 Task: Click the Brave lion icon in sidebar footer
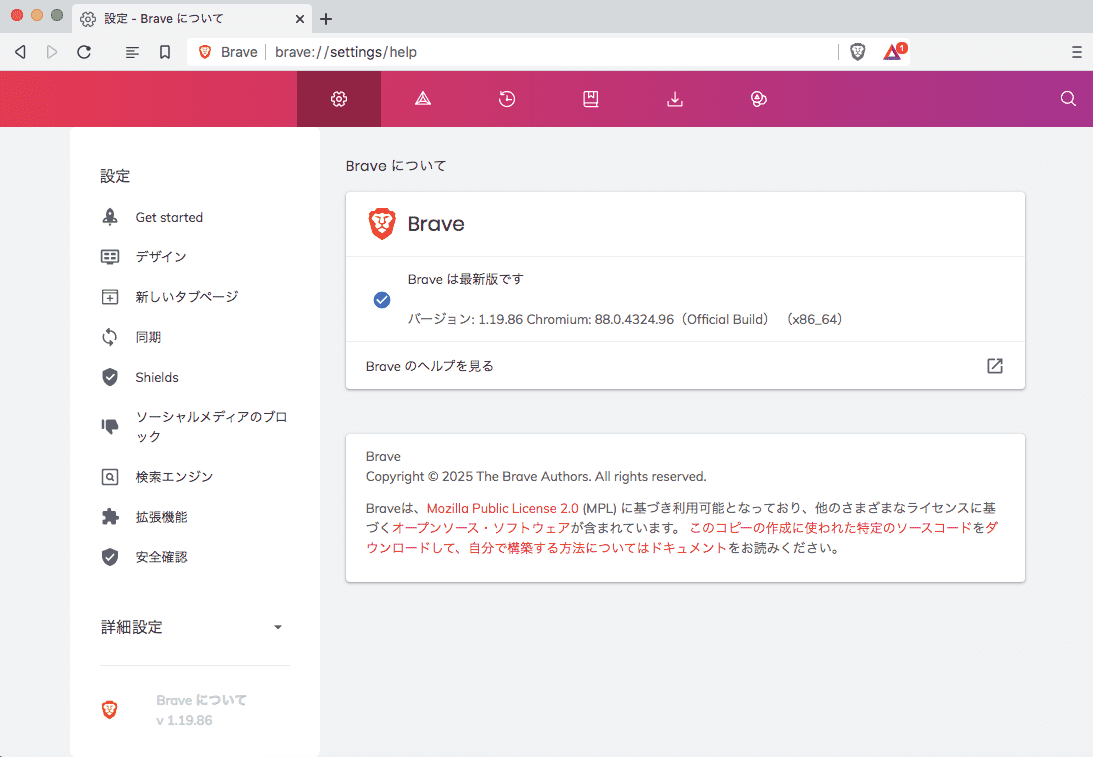[x=109, y=710]
